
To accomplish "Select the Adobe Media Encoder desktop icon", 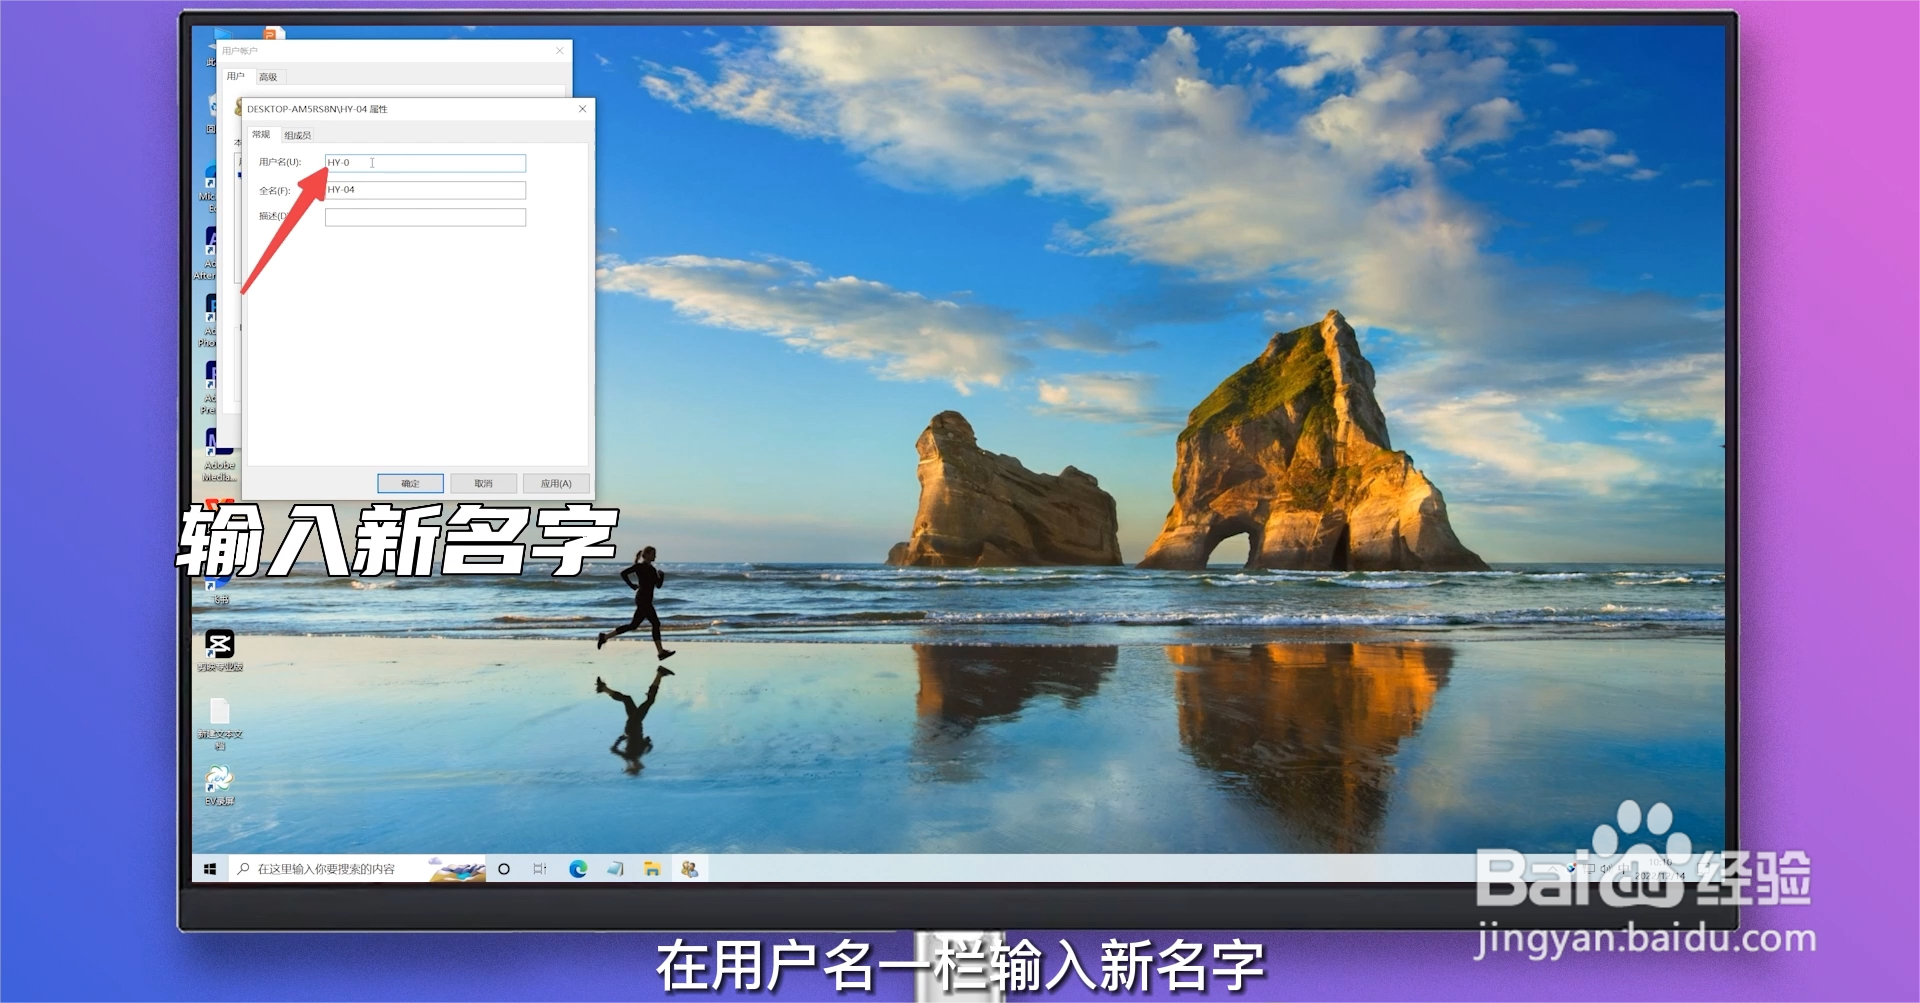I will pos(220,455).
